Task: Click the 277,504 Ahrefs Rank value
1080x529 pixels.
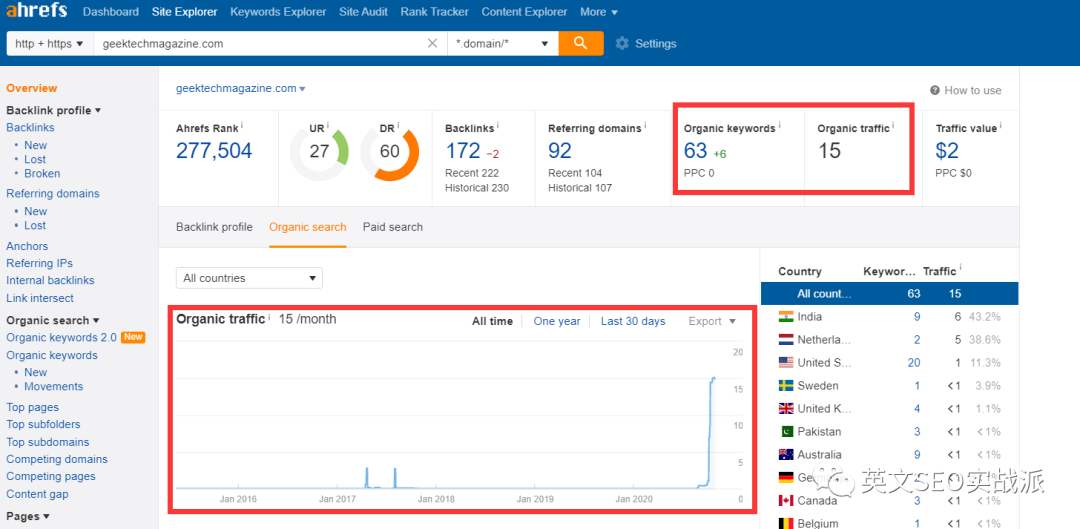Action: [214, 150]
